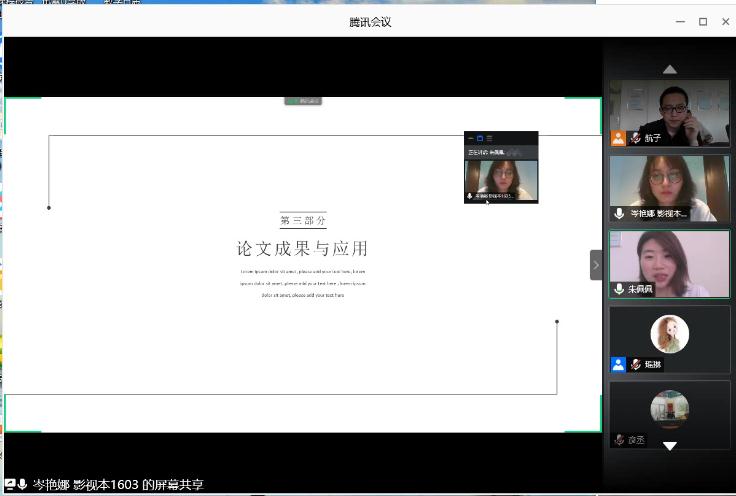Click the muted mic icon beside 瑞琳
Screen dimensions: 736x496
[634, 365]
